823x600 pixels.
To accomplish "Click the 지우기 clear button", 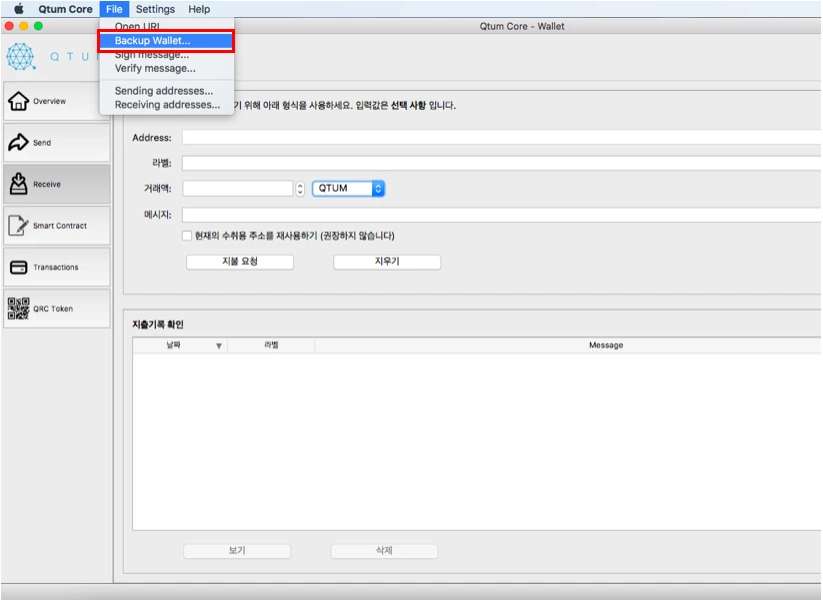I will pos(387,261).
